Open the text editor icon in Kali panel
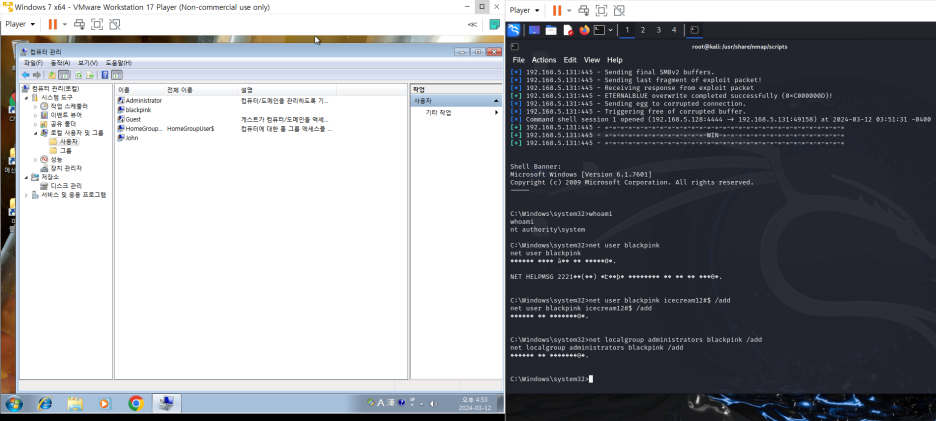 point(568,30)
